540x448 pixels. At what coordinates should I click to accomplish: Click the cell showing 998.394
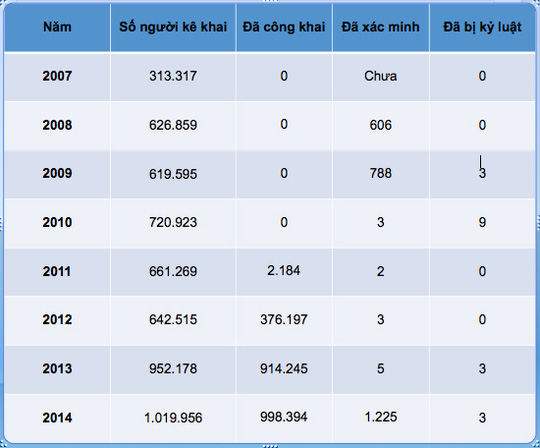(284, 418)
